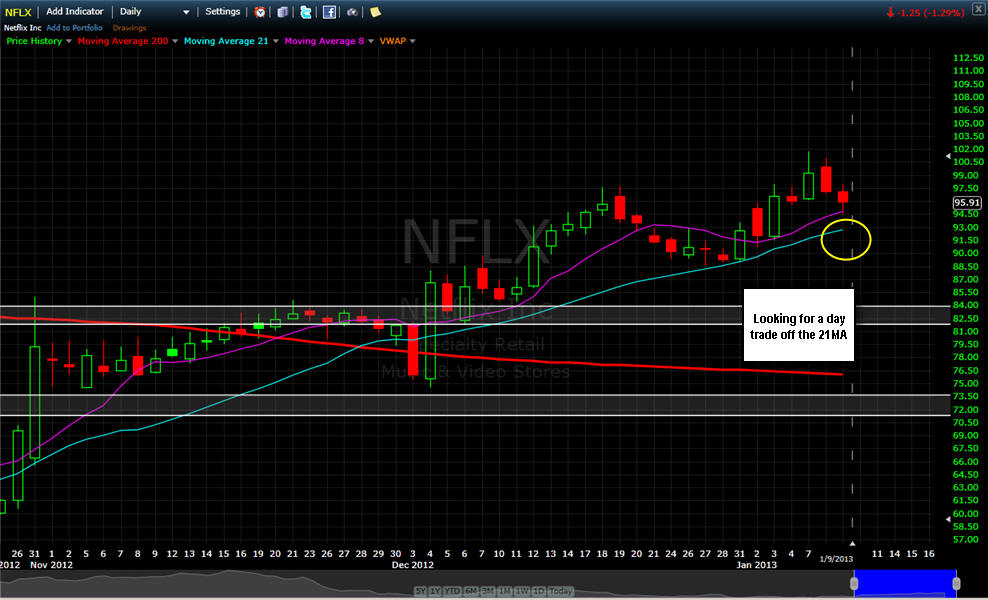This screenshot has height=600, width=988.
Task: Select the 1Y range button
Action: [x=436, y=591]
